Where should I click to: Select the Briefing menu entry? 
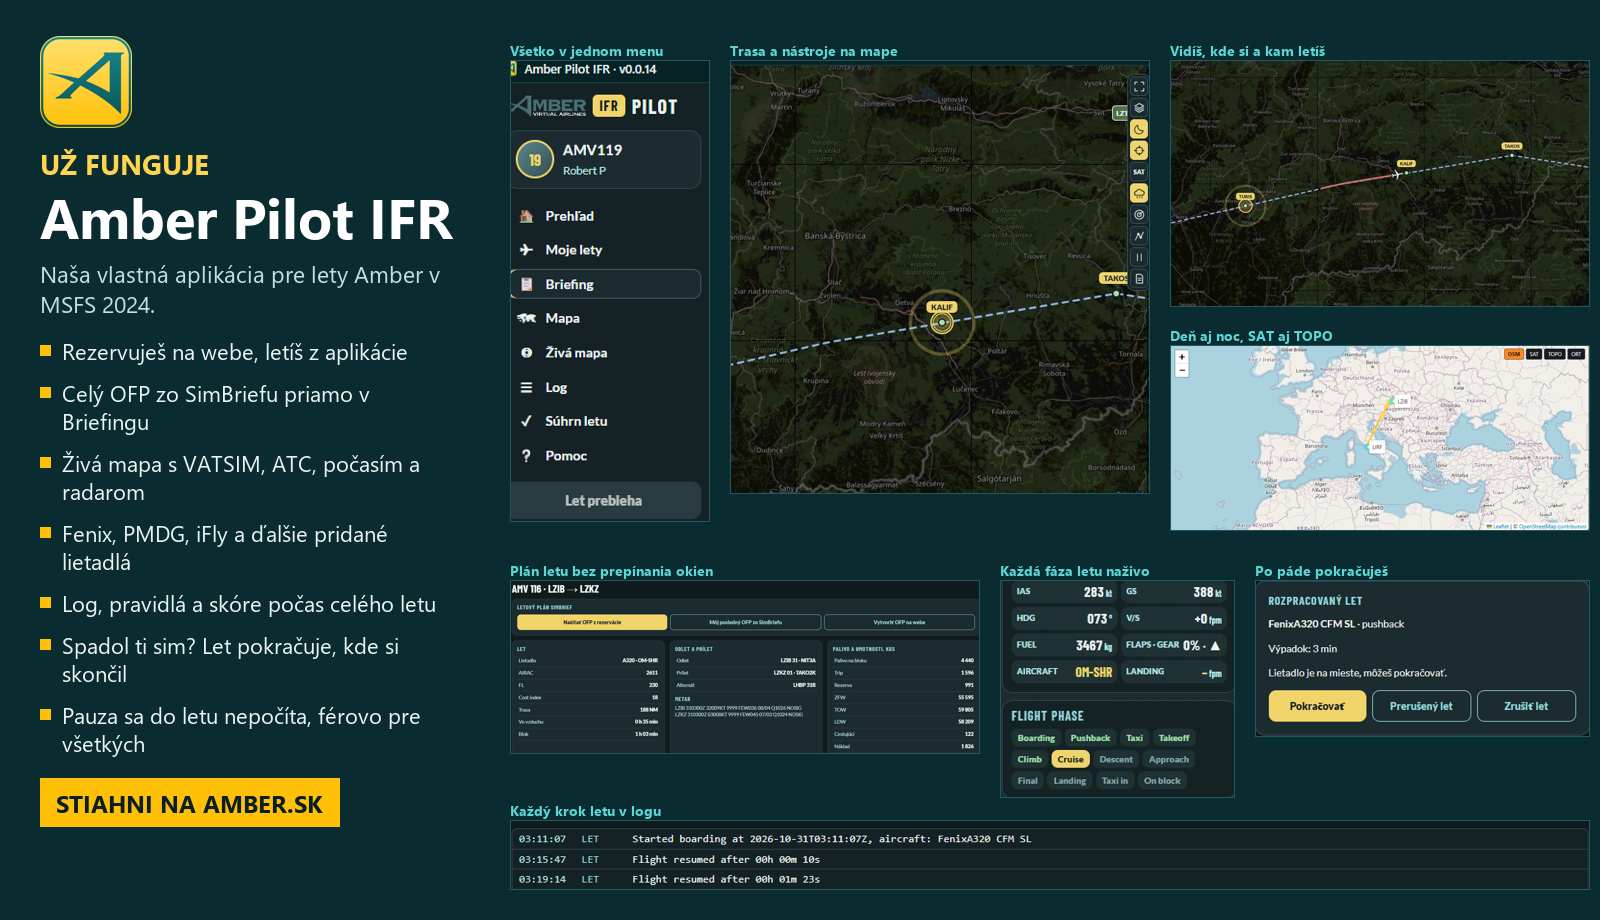605,284
